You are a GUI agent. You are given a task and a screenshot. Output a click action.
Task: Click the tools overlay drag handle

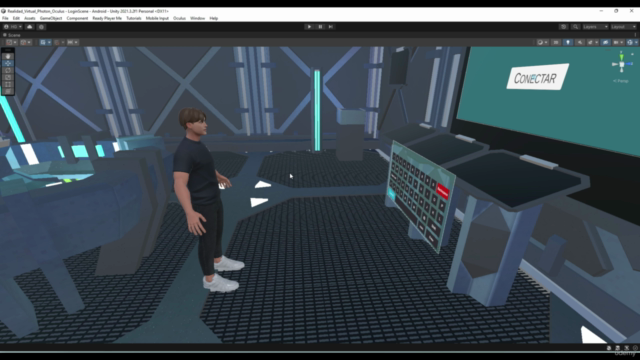point(8,50)
